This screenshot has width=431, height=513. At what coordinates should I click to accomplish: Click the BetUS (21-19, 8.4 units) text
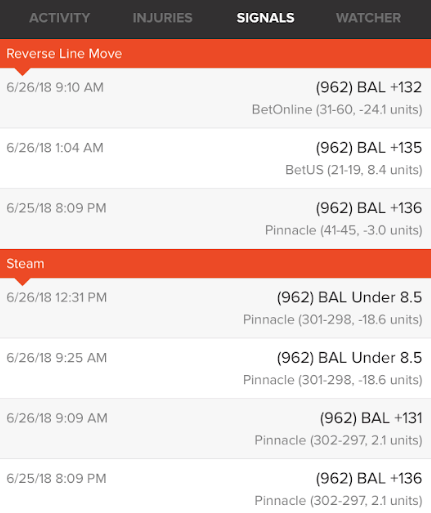pyautogui.click(x=354, y=170)
